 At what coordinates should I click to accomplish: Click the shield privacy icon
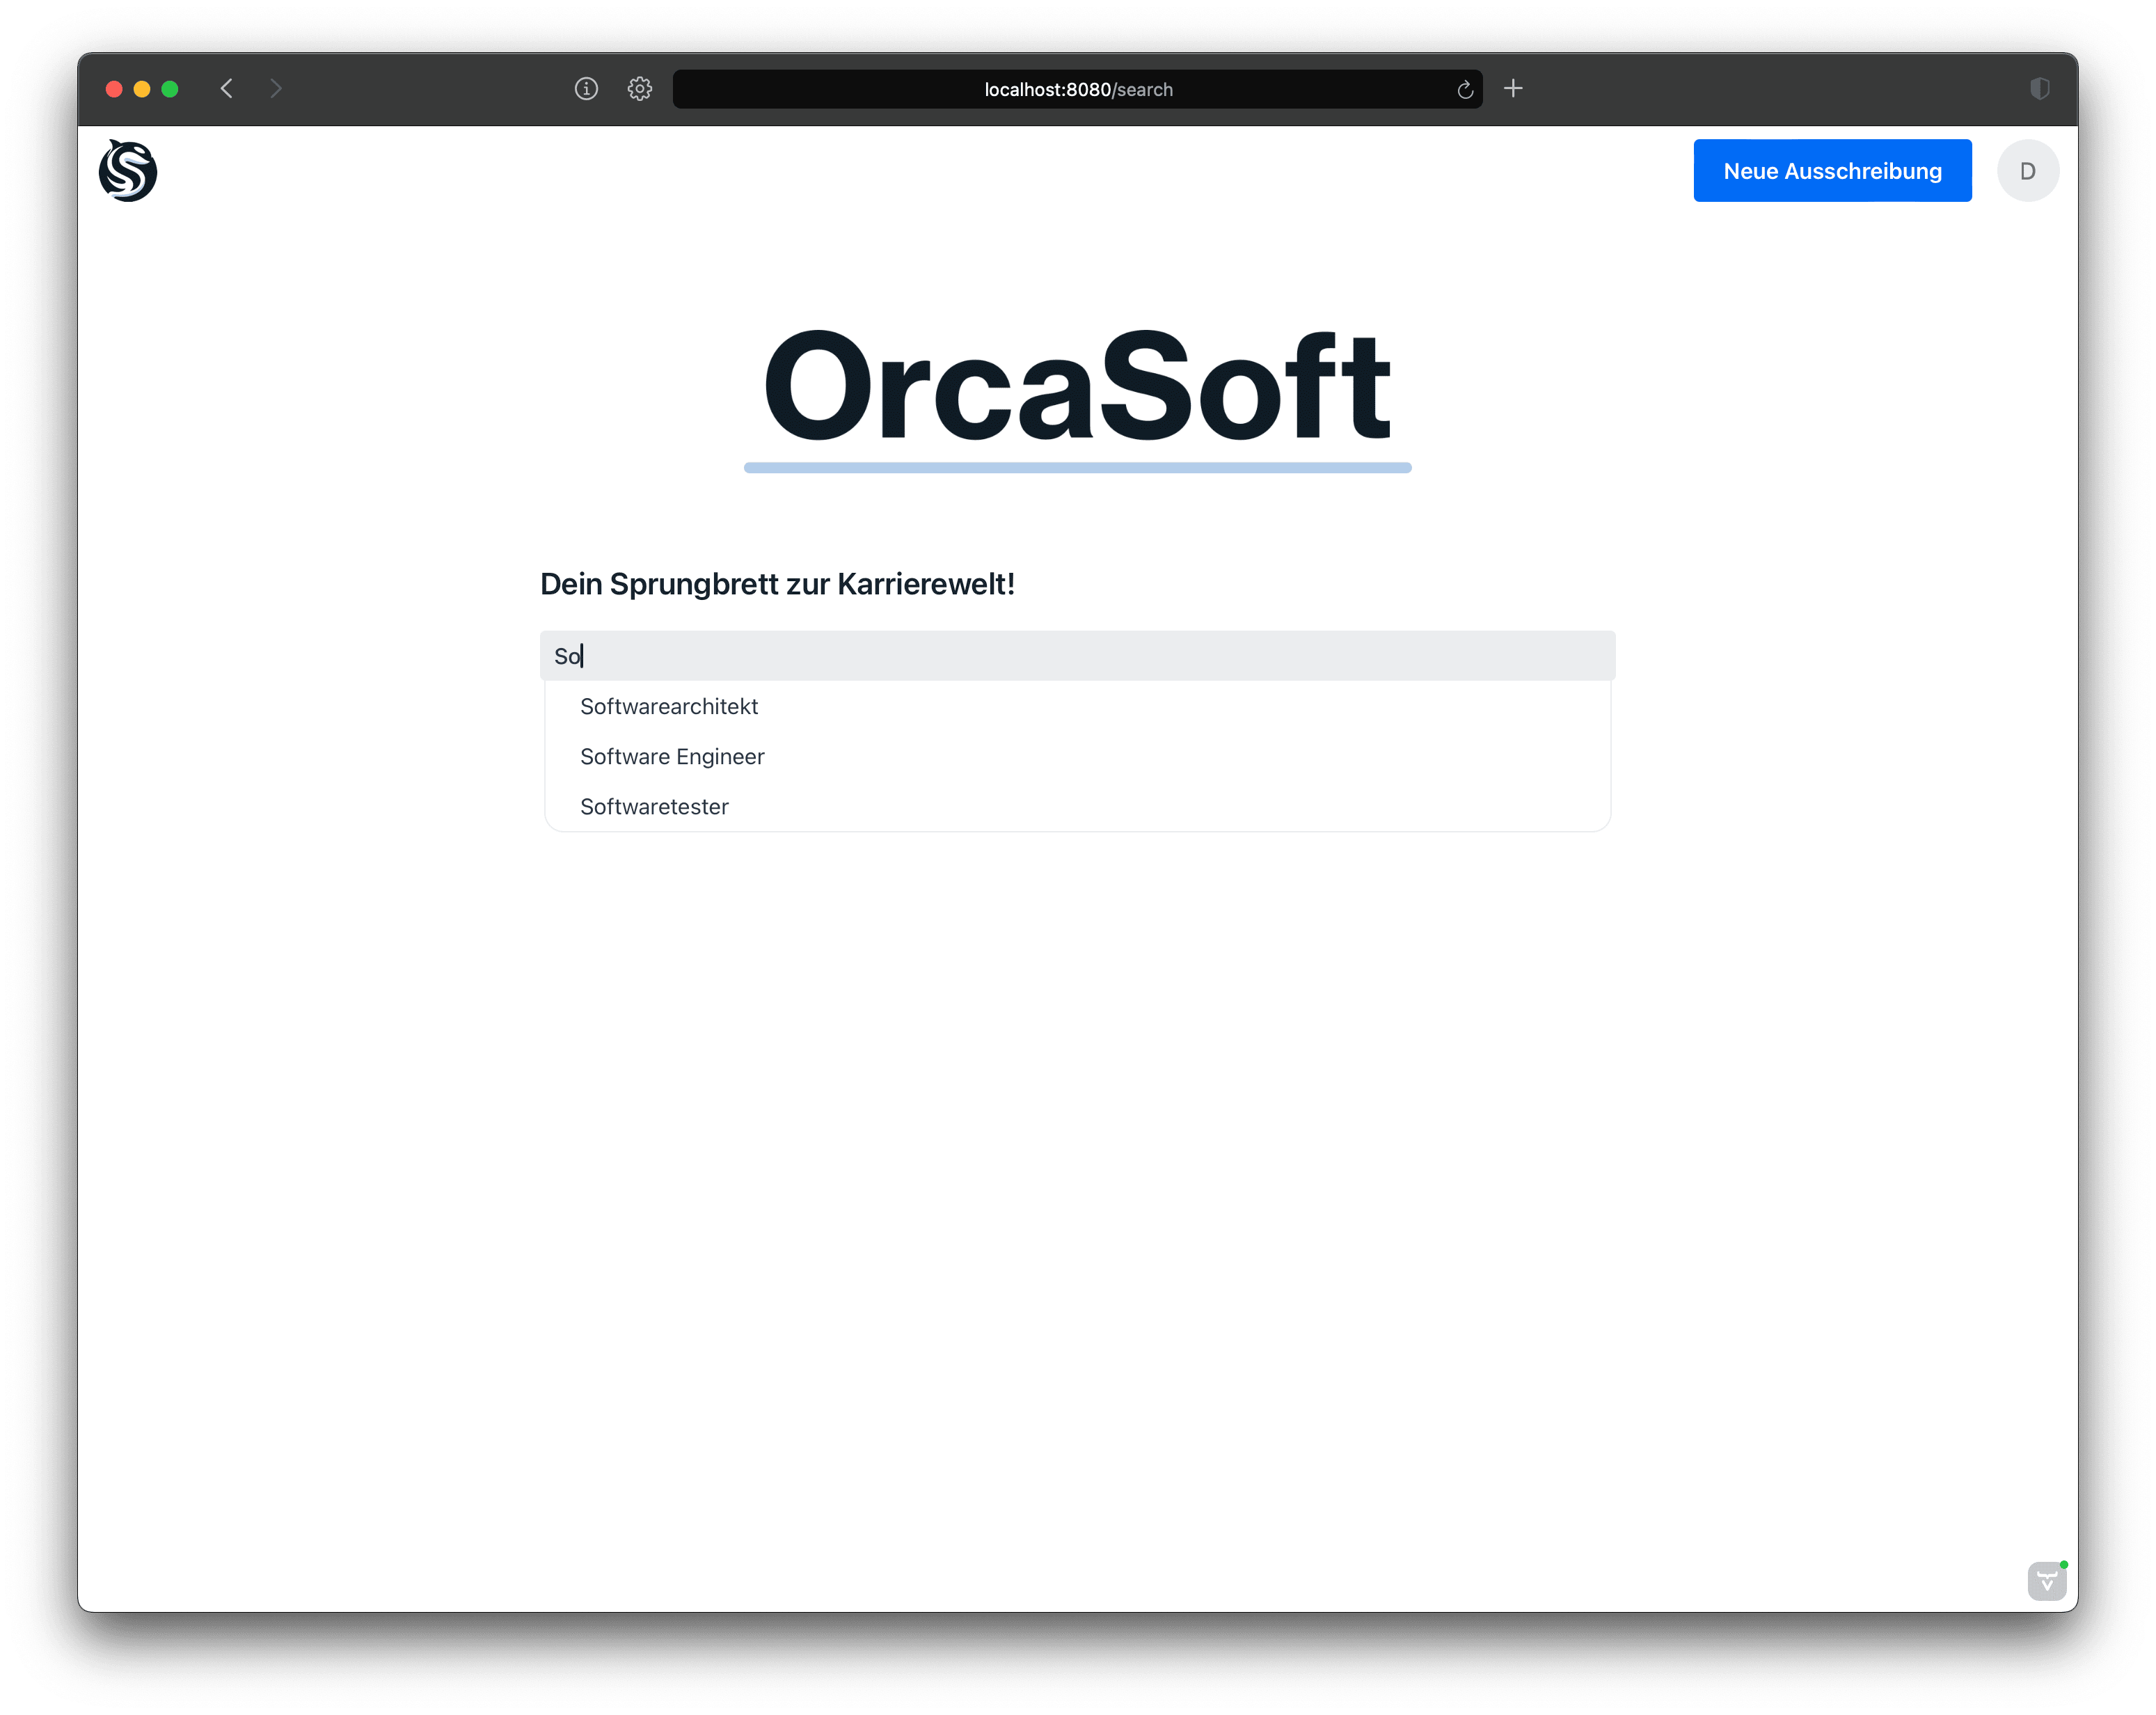2040,89
